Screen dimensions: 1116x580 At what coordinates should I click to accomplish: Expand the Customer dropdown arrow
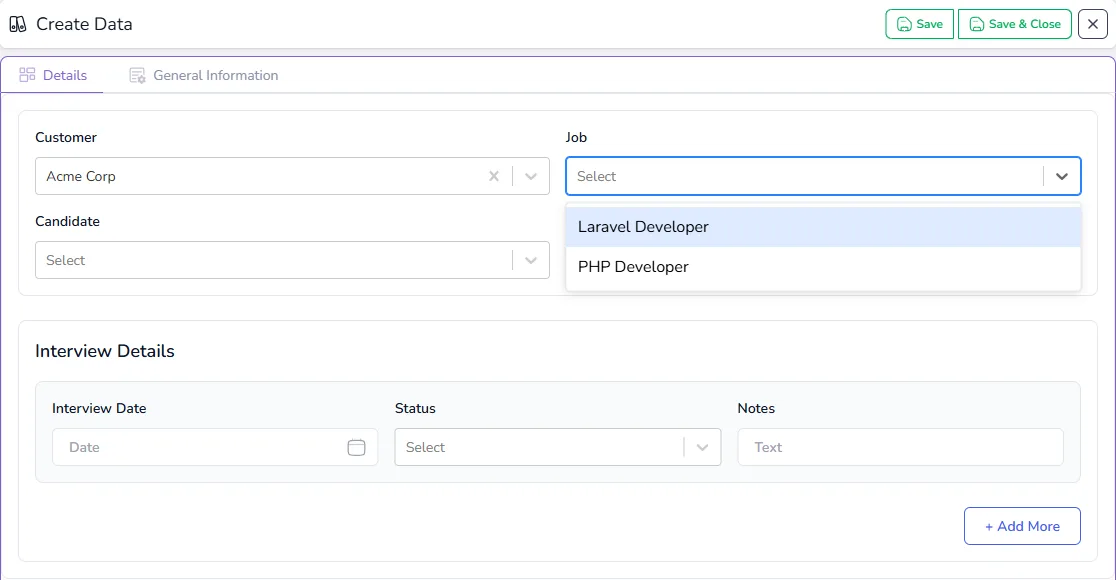pos(531,176)
